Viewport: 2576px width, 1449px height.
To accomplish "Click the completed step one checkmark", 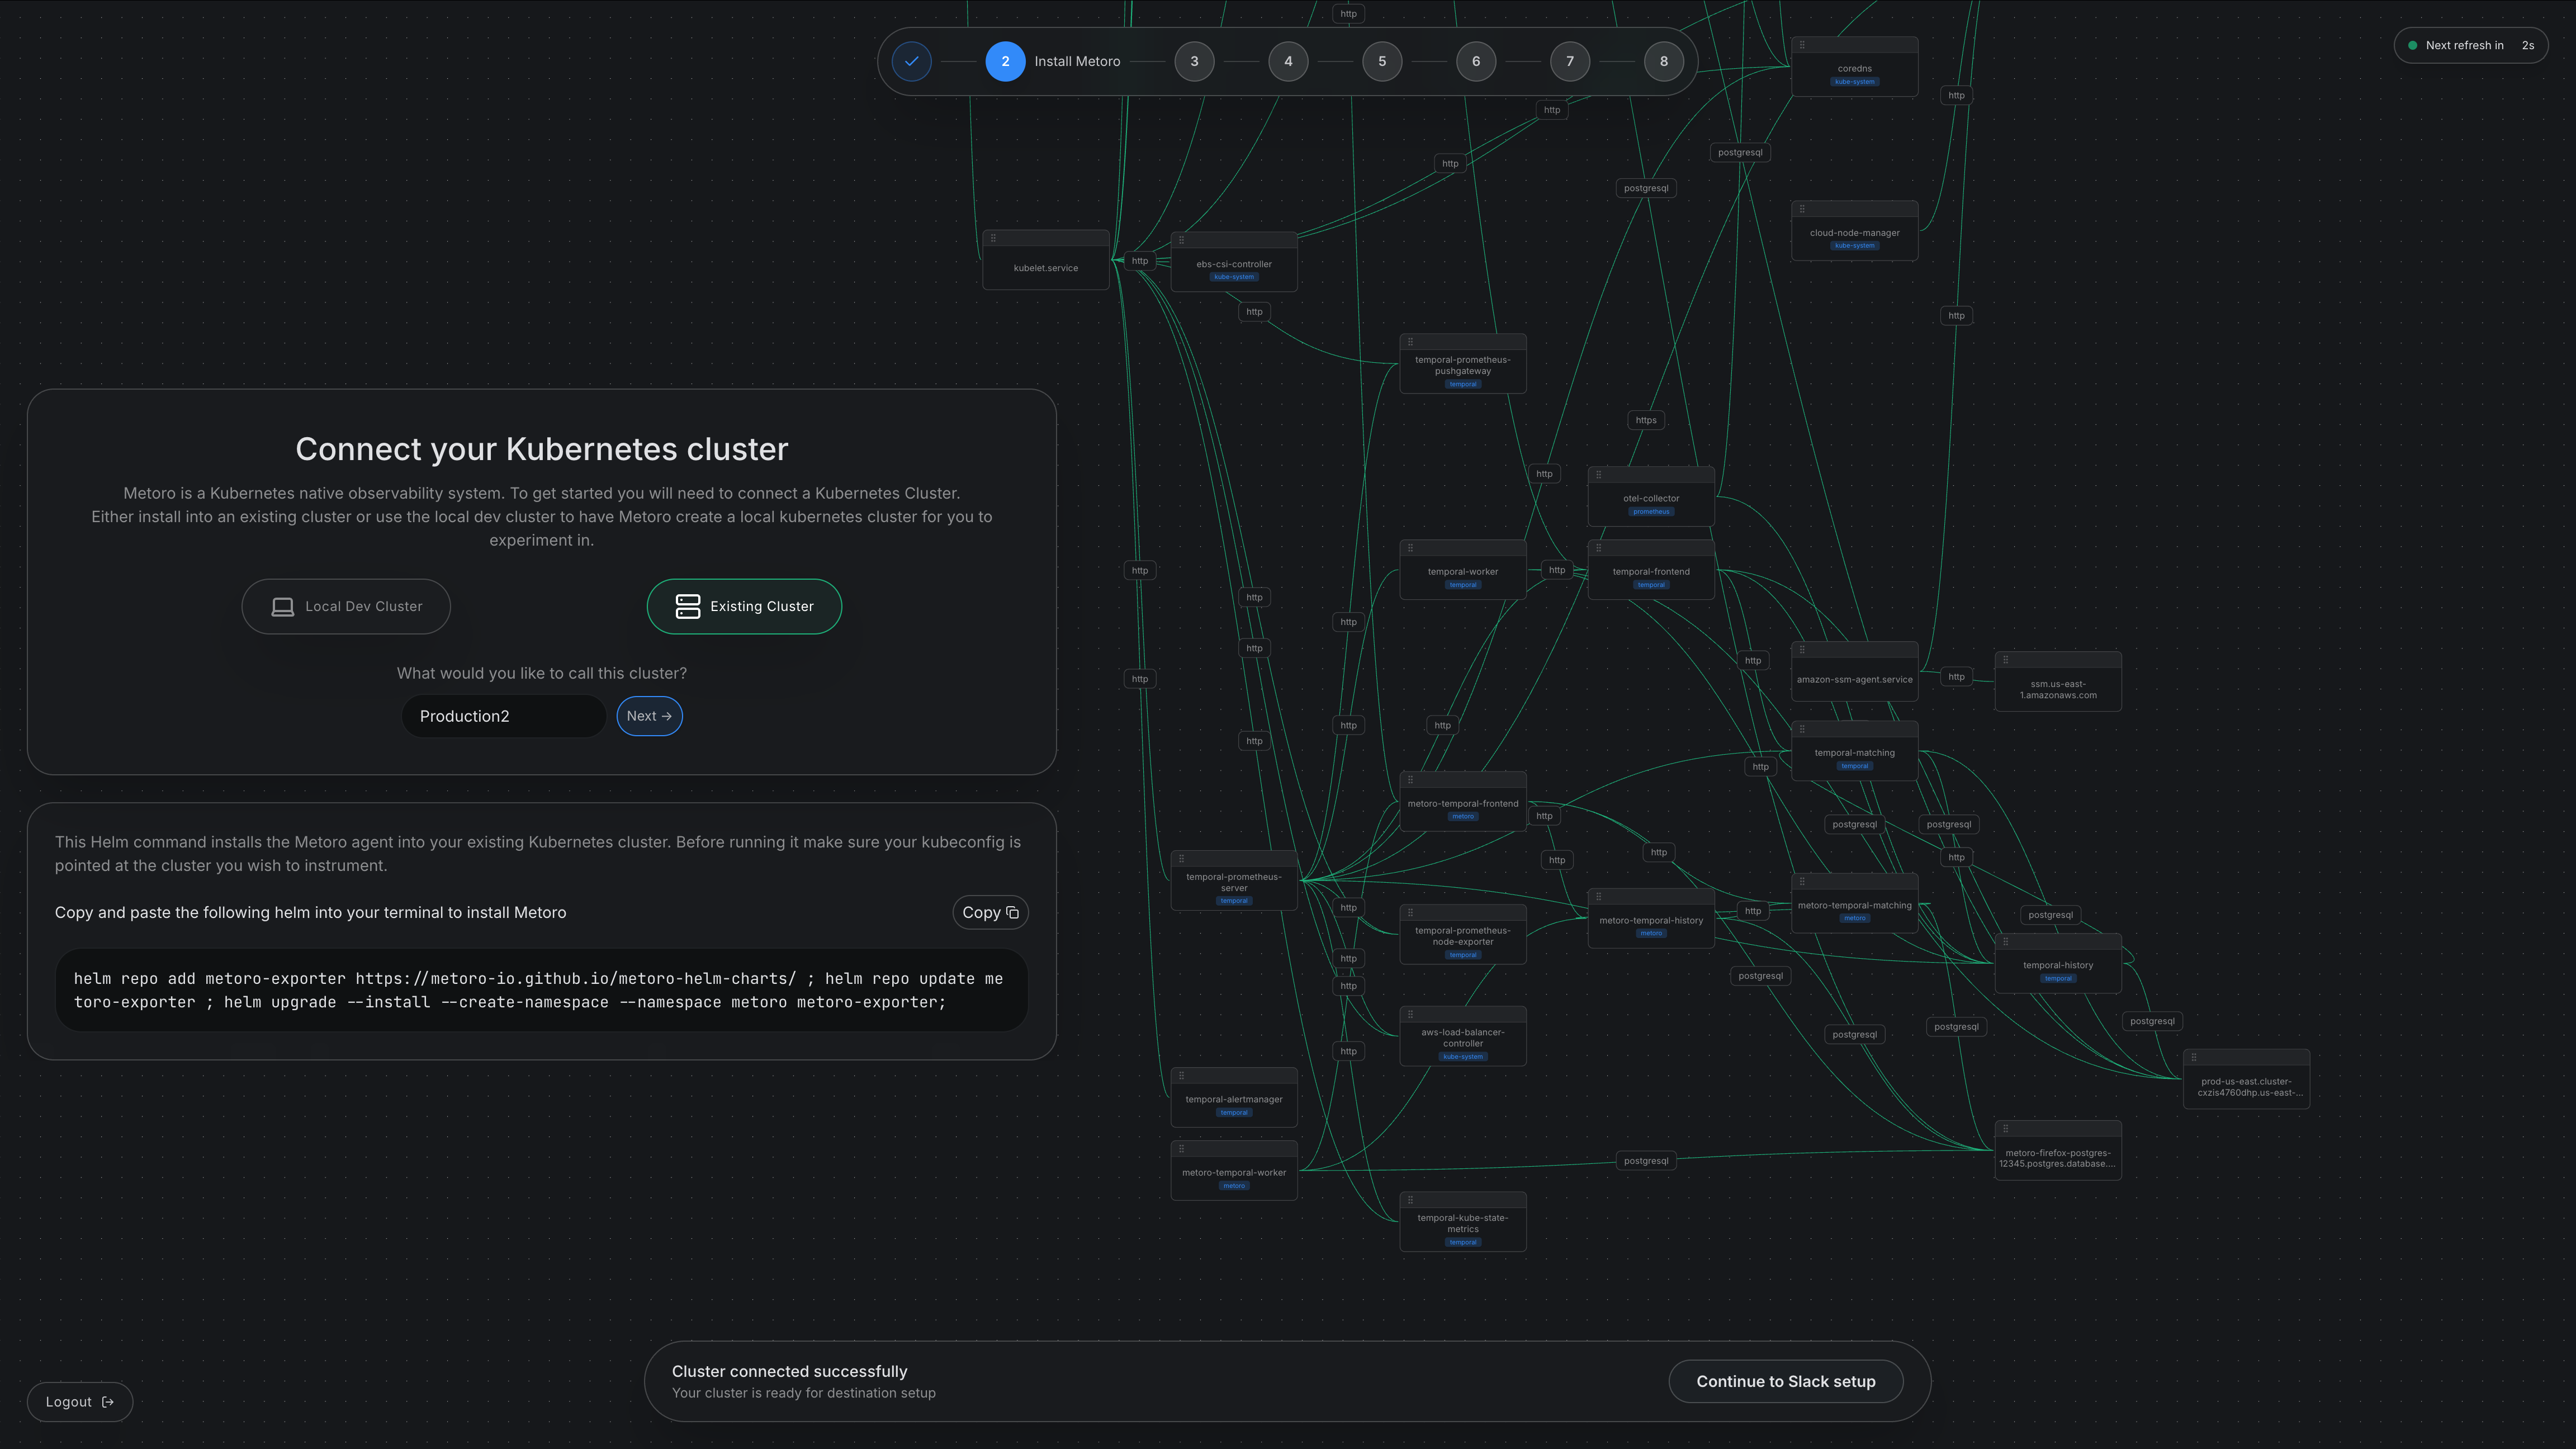I will 911,61.
